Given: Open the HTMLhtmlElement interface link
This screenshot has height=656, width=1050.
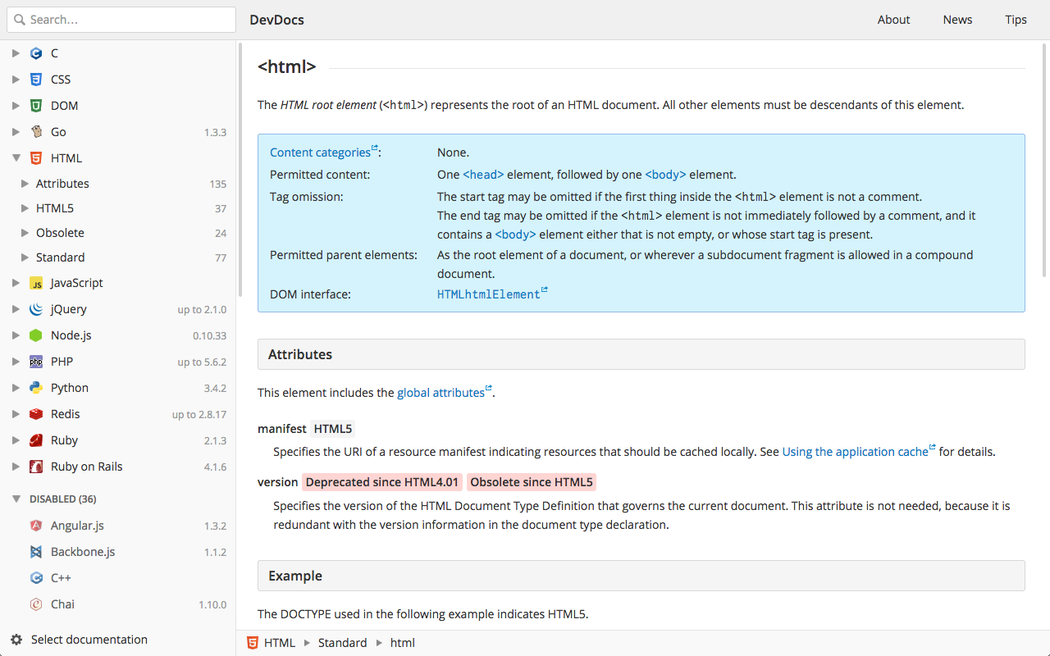Looking at the screenshot, I should click(x=488, y=295).
